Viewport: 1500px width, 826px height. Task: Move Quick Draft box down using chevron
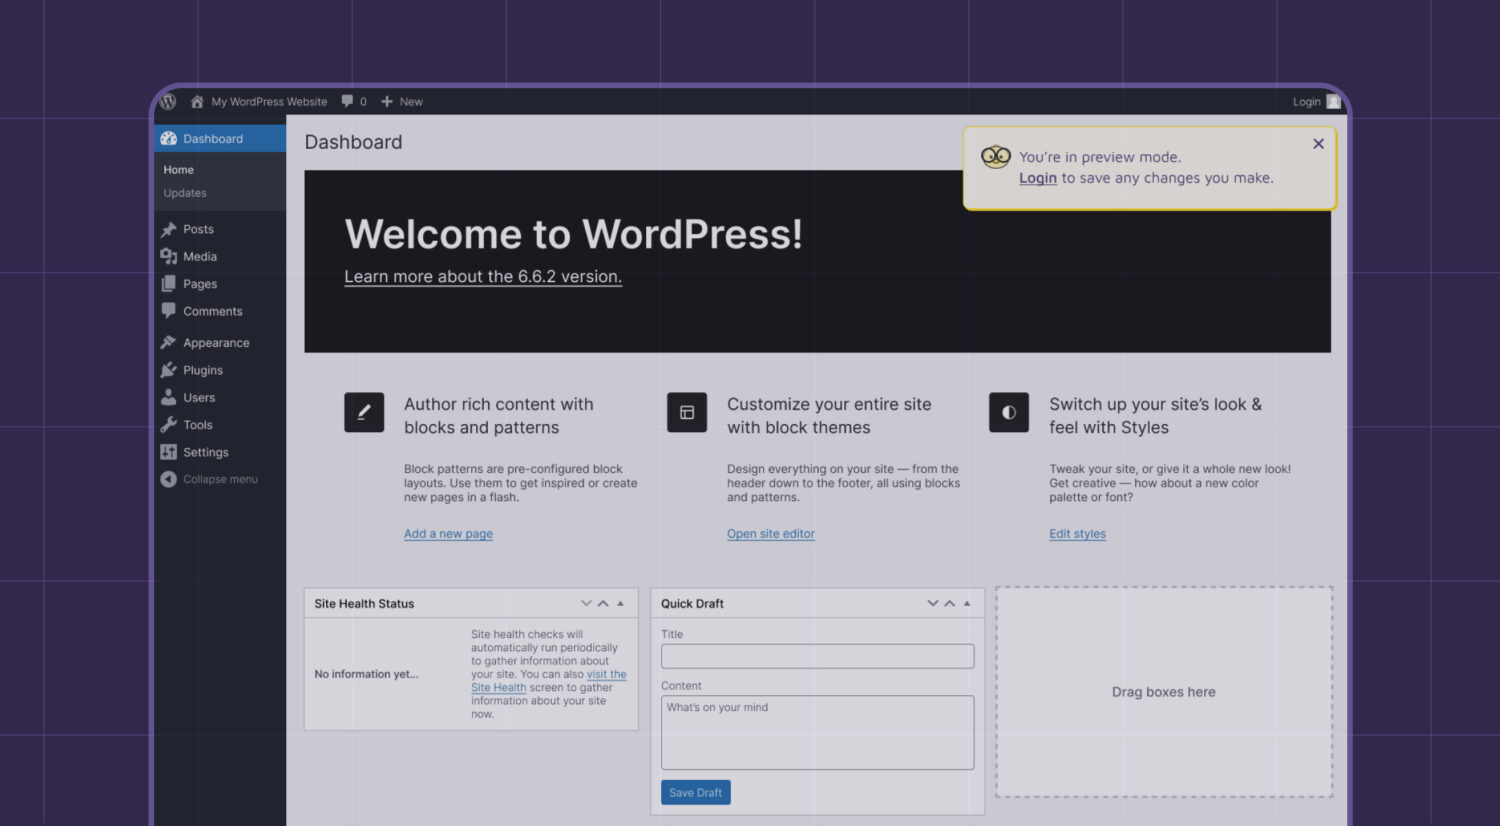point(932,604)
